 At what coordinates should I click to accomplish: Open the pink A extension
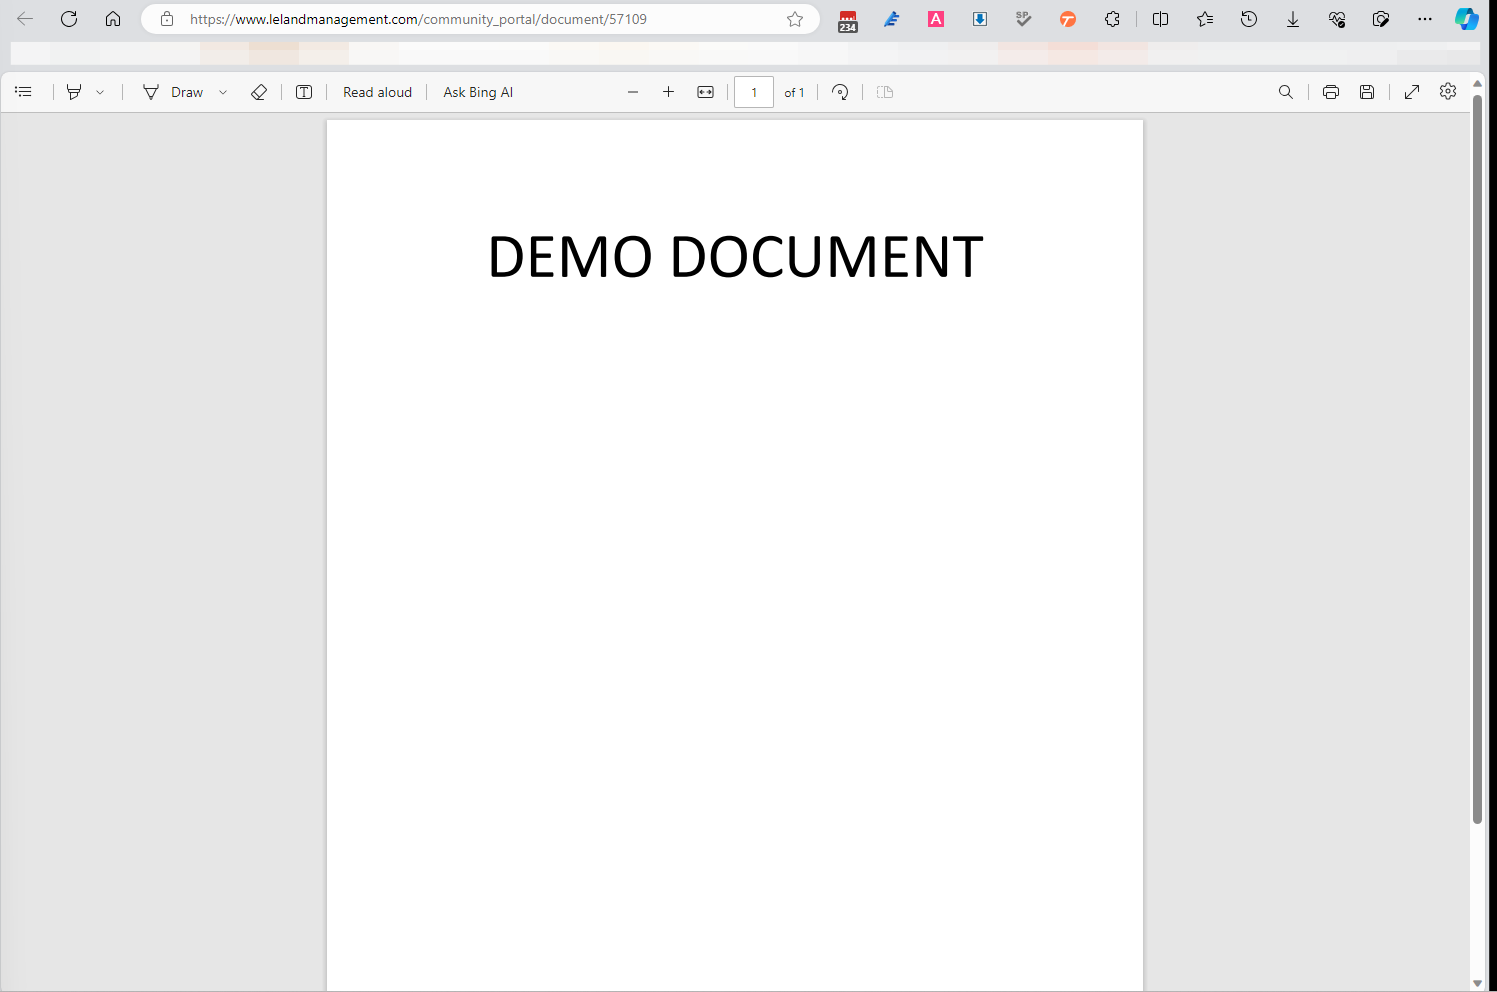(936, 19)
